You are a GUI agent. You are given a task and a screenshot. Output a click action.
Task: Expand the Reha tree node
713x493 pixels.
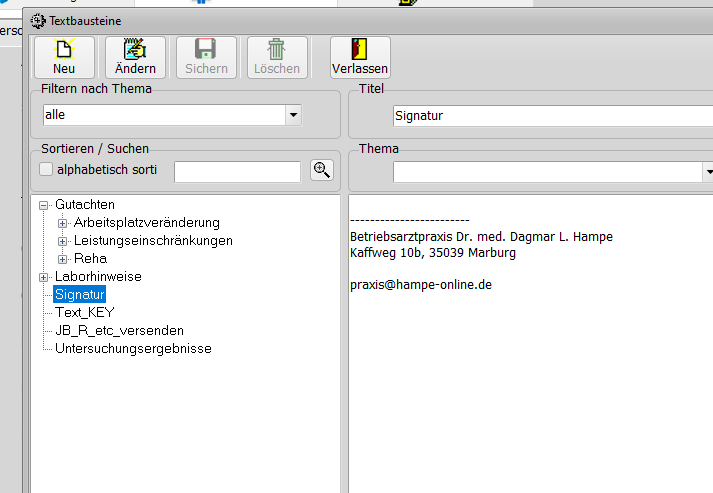(x=63, y=259)
